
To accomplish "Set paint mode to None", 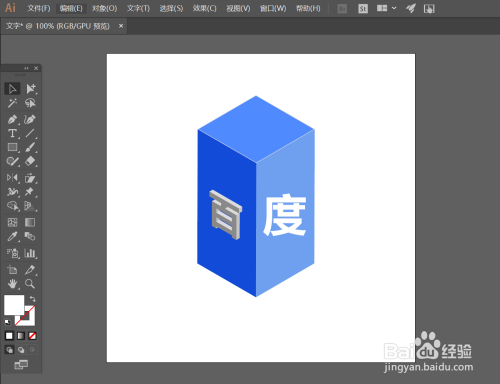I will 32,336.
